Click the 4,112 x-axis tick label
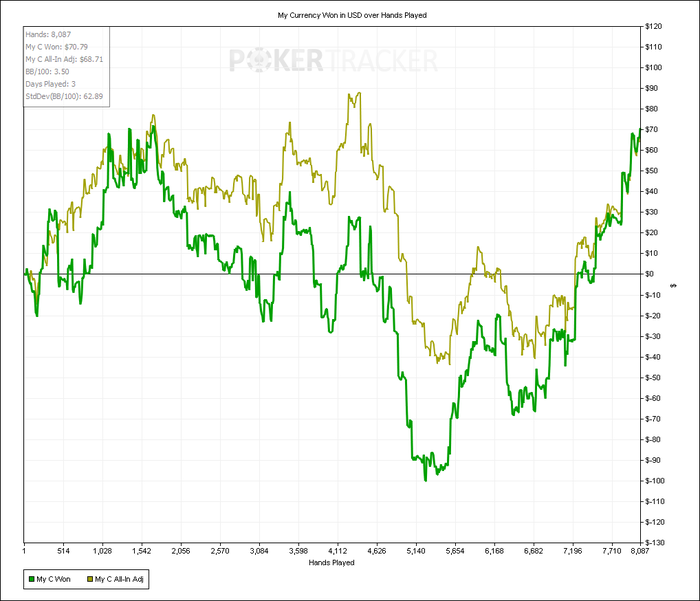 point(338,551)
